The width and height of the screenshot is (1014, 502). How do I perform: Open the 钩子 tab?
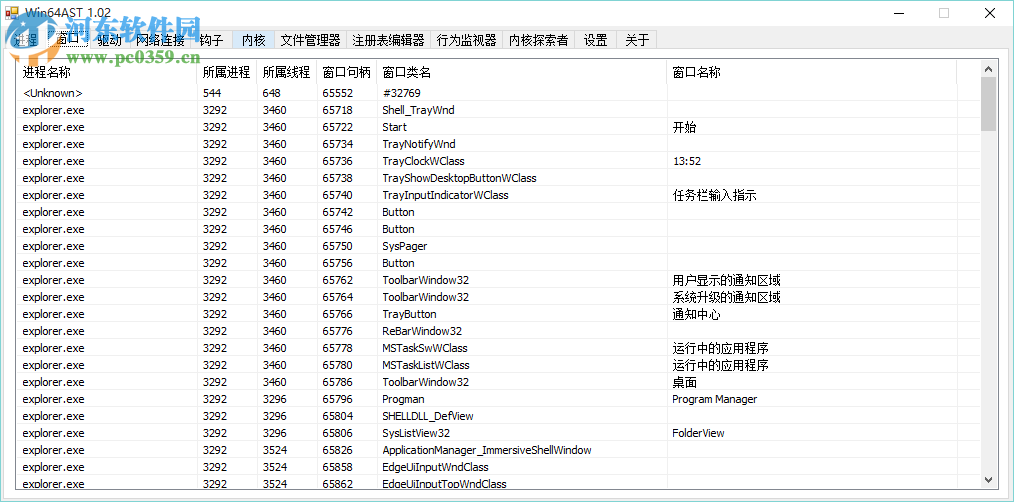point(212,40)
